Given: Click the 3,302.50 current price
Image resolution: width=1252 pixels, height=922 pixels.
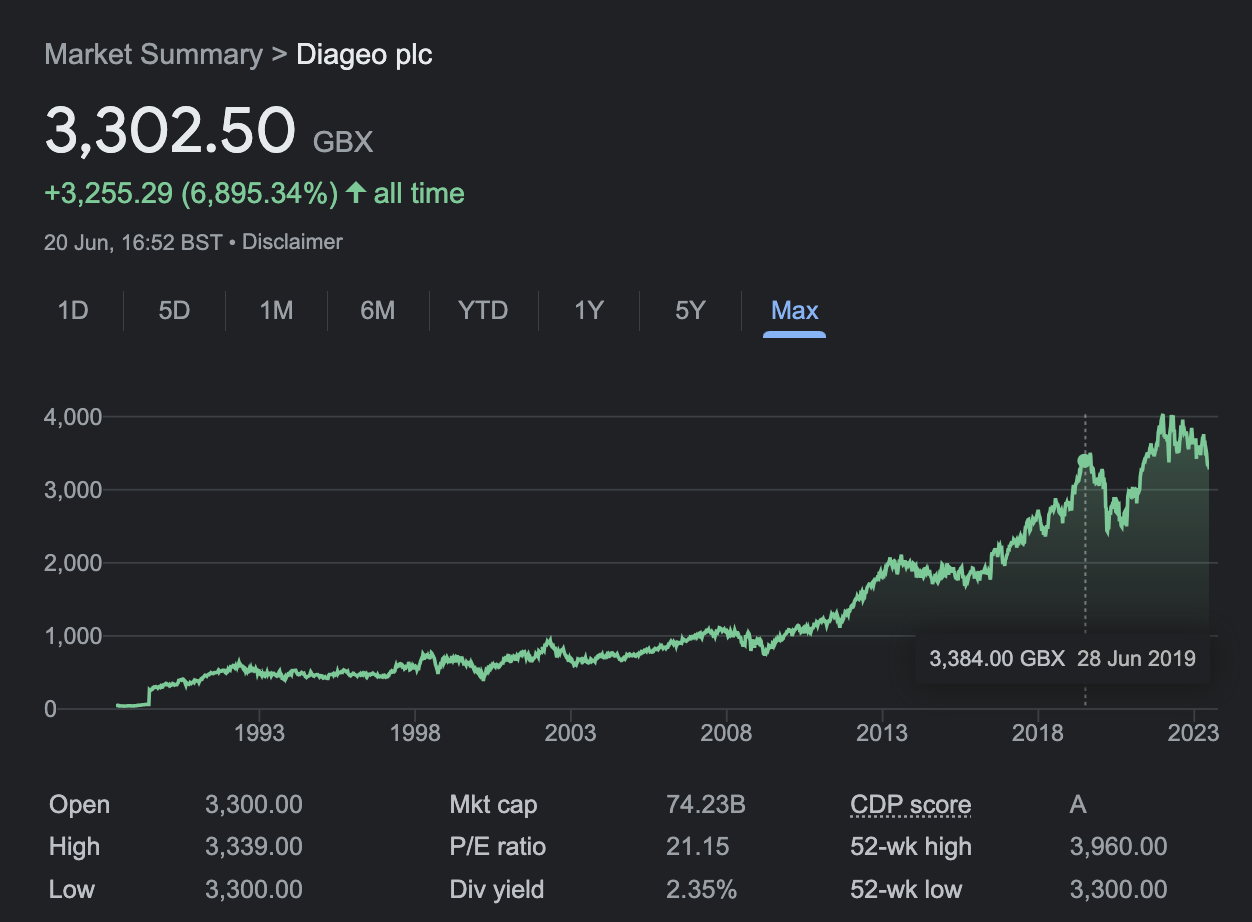Looking at the screenshot, I should pyautogui.click(x=171, y=131).
